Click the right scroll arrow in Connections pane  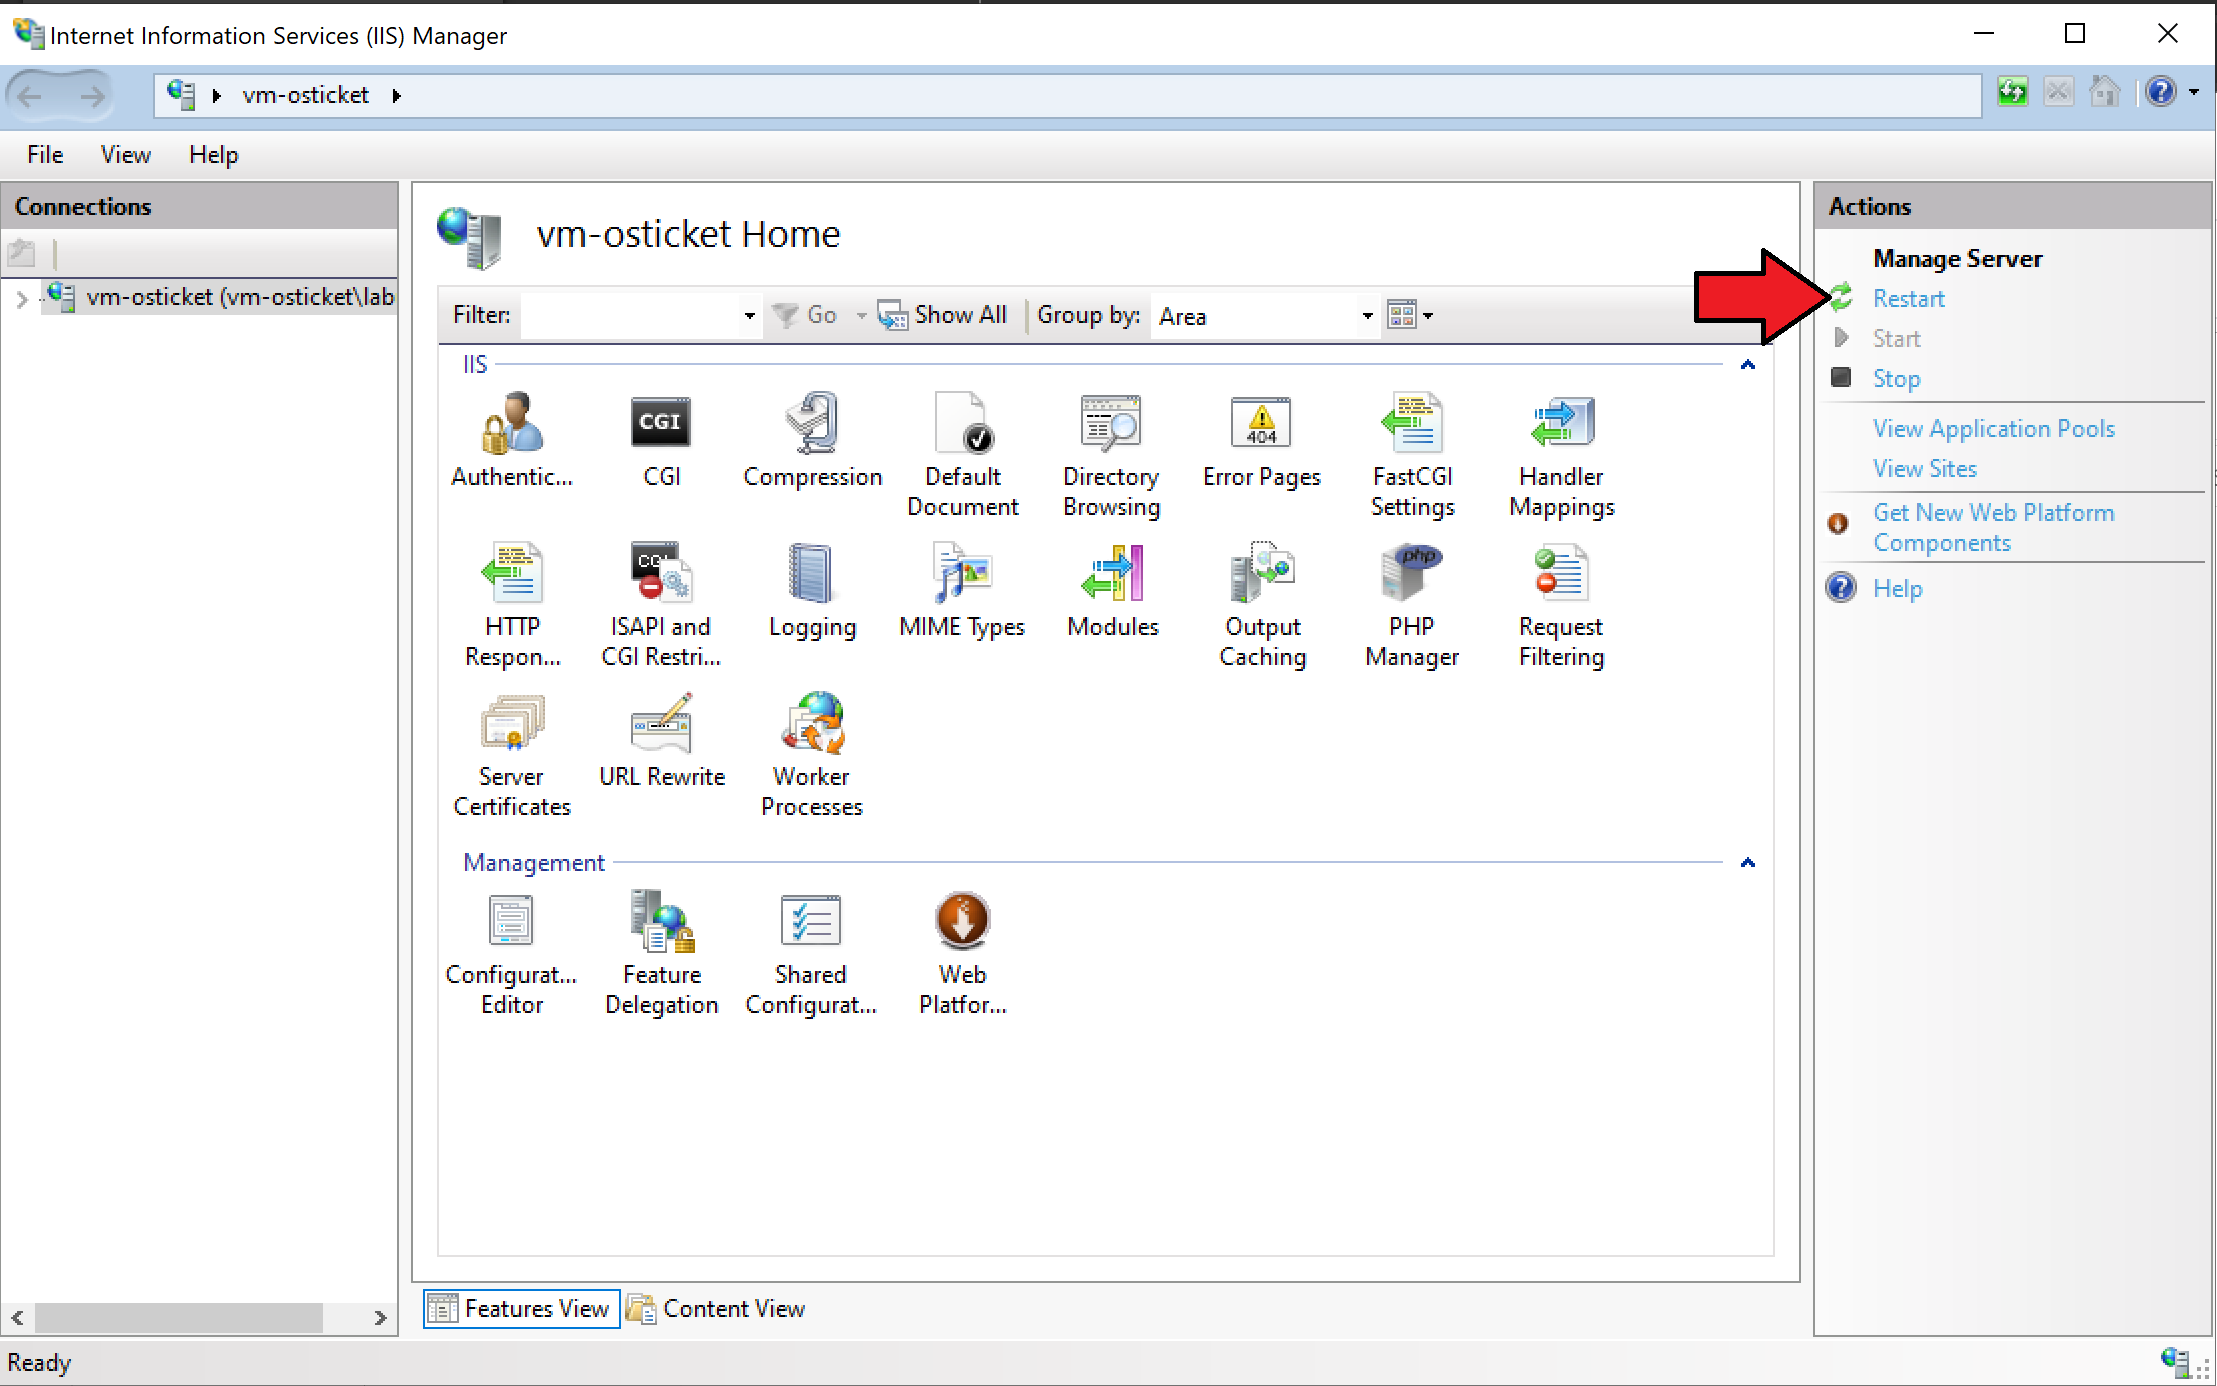380,1318
